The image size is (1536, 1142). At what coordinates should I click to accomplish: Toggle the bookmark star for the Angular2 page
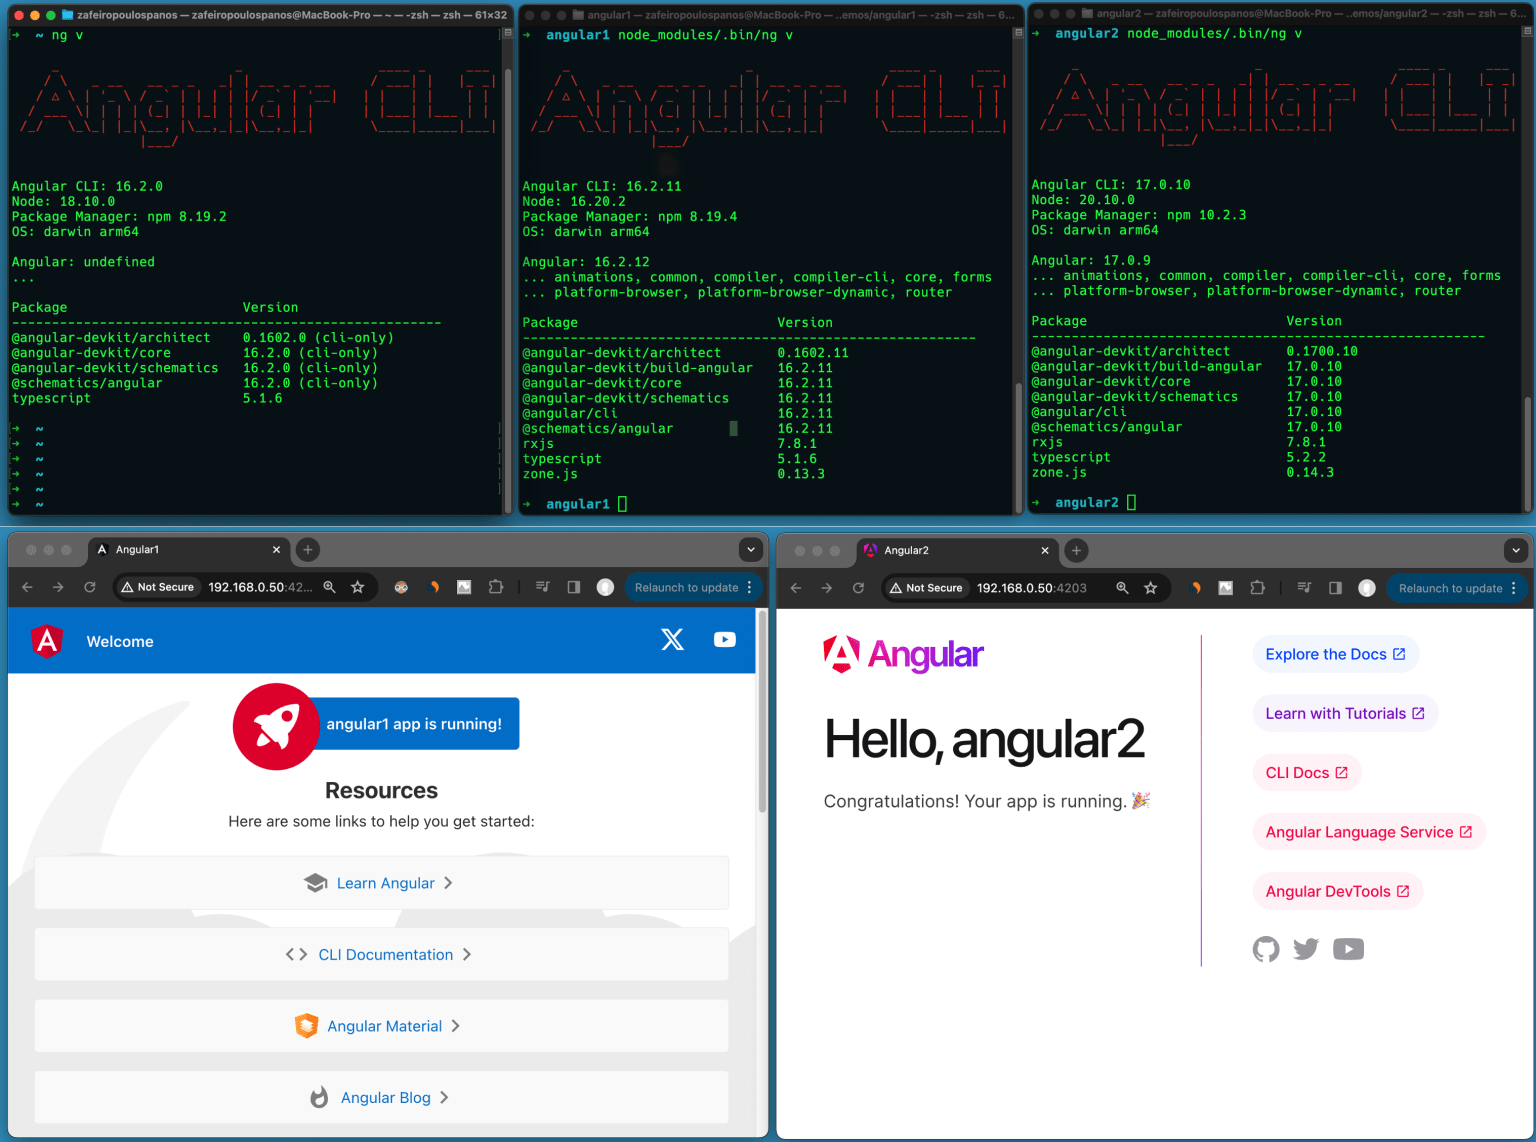click(1153, 588)
